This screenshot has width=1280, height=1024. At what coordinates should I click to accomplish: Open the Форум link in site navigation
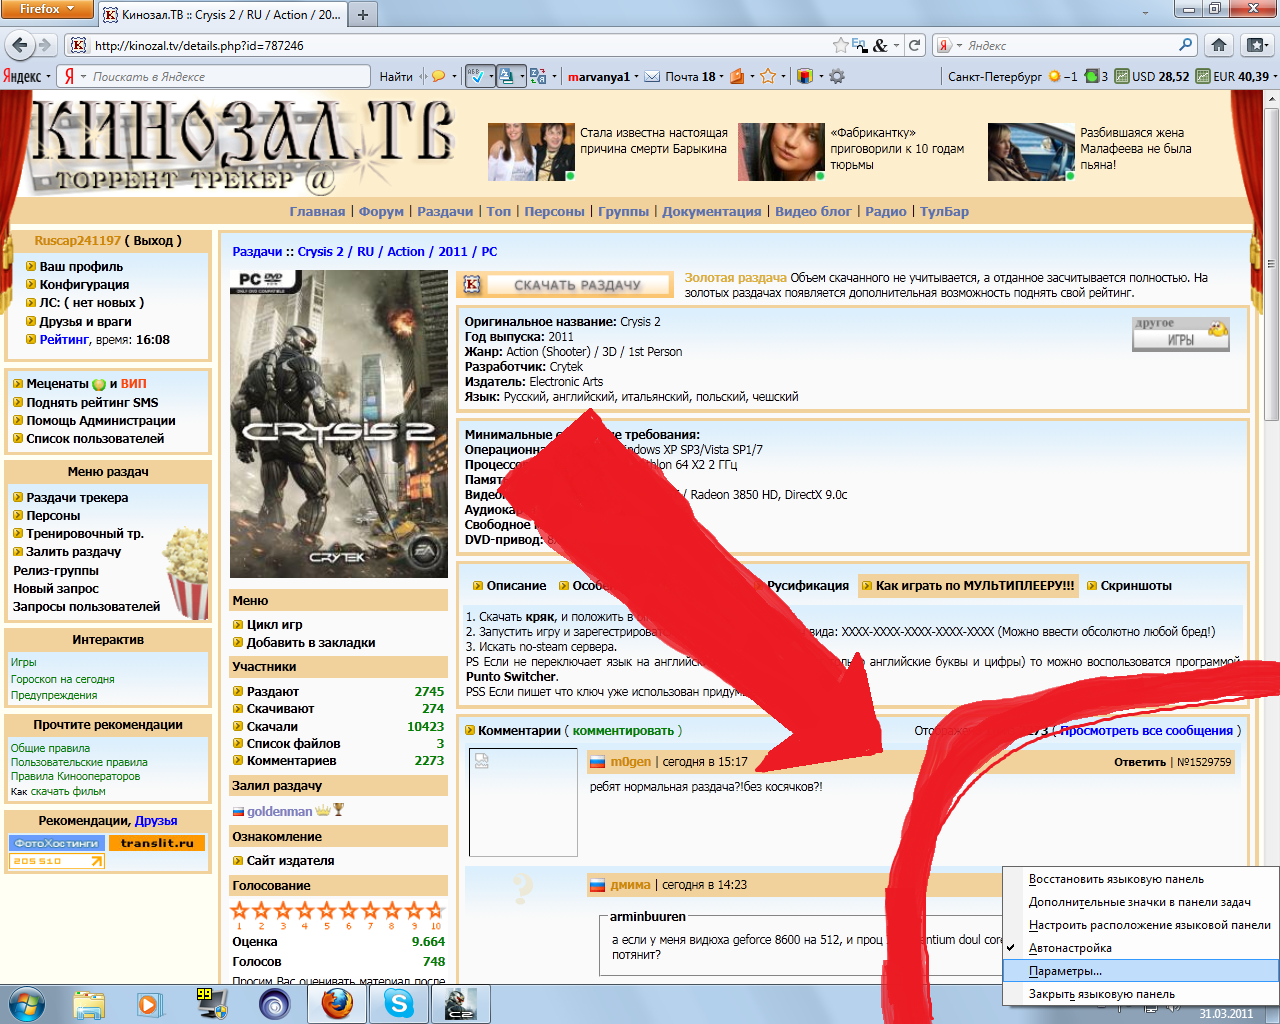pos(381,211)
